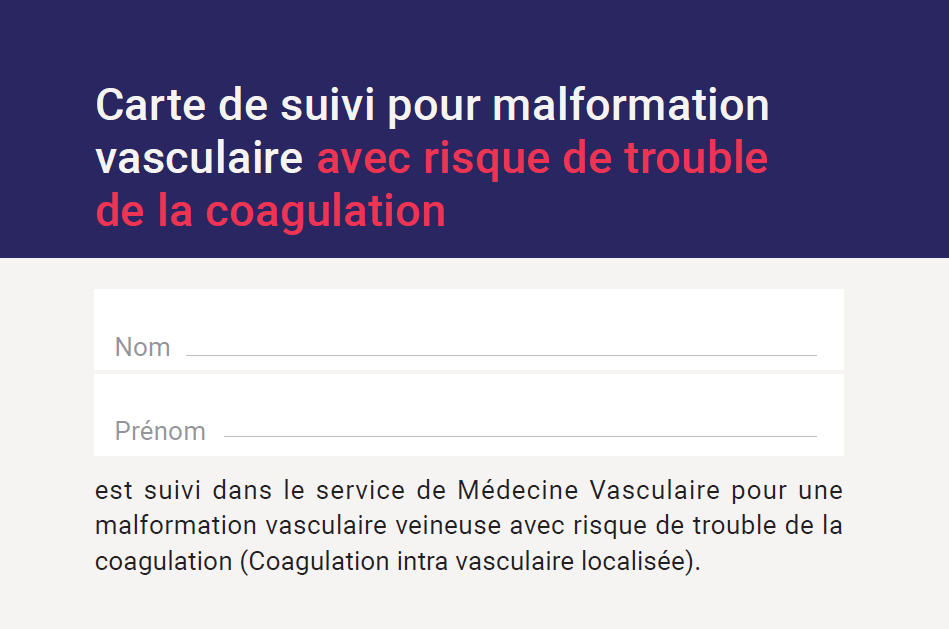Click the red word 'trouble' in the heading

coord(696,158)
